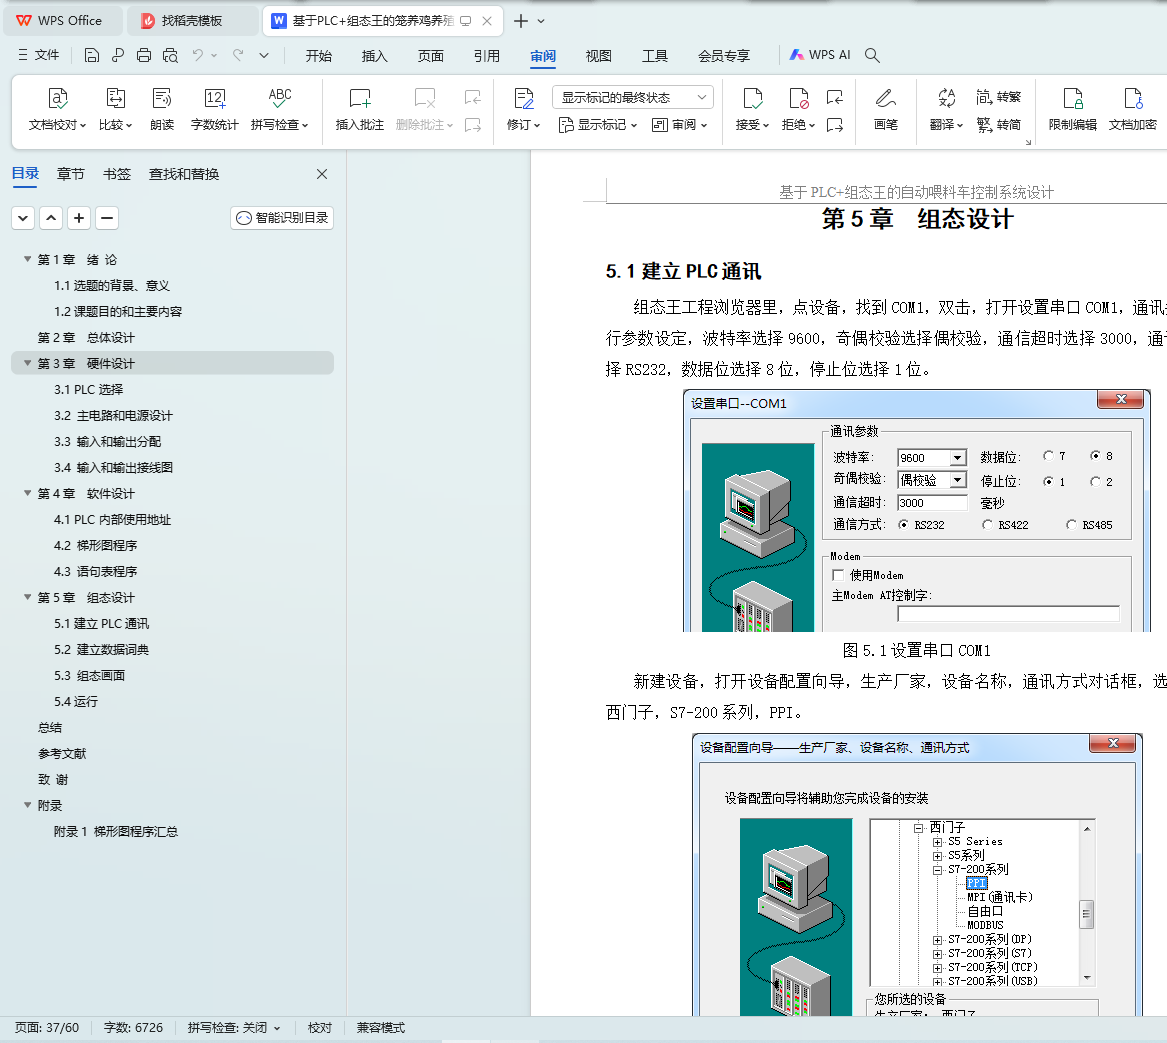Open the 比较 compare documents tool

point(115,109)
